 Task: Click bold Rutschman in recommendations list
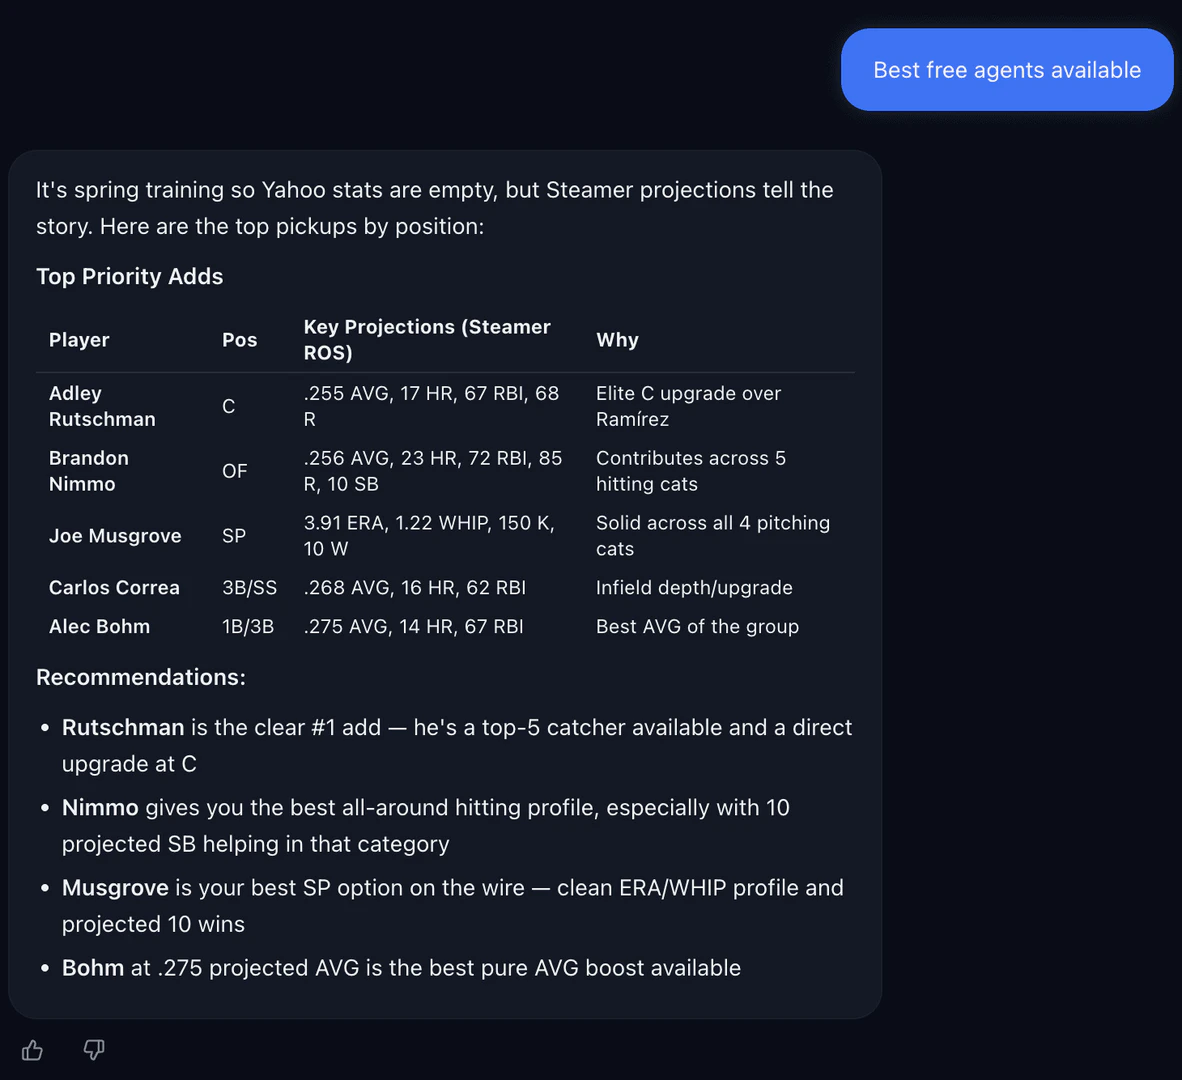(x=123, y=728)
